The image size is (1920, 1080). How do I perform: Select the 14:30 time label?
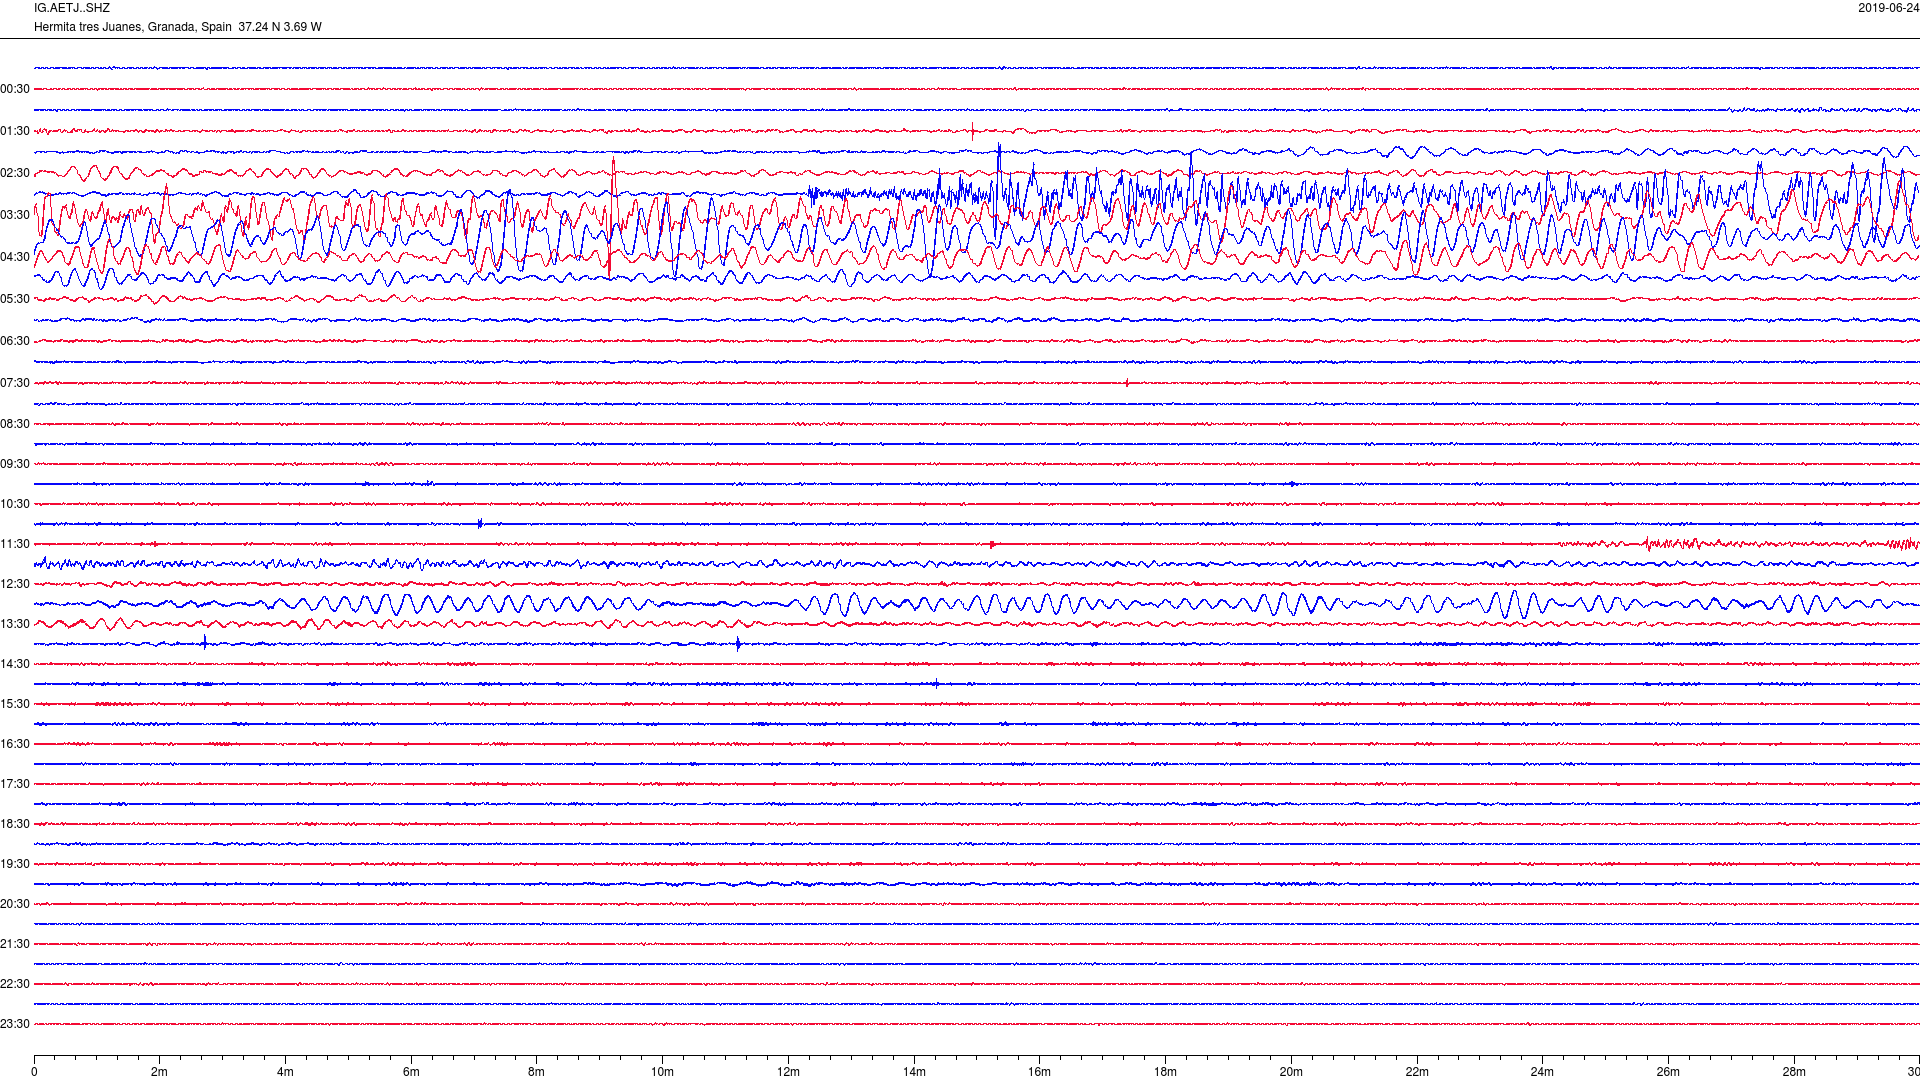coord(15,664)
